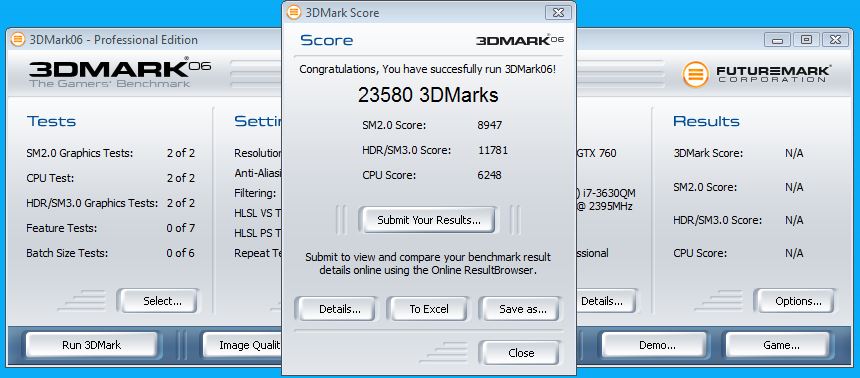Close the Score dialog via Close button
860x378 pixels.
click(520, 353)
